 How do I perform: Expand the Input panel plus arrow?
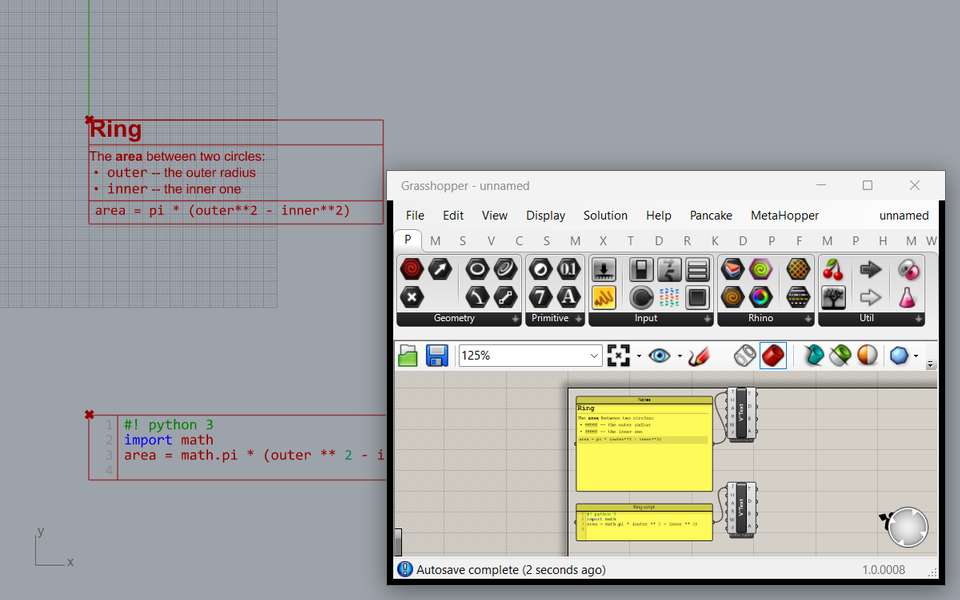707,319
